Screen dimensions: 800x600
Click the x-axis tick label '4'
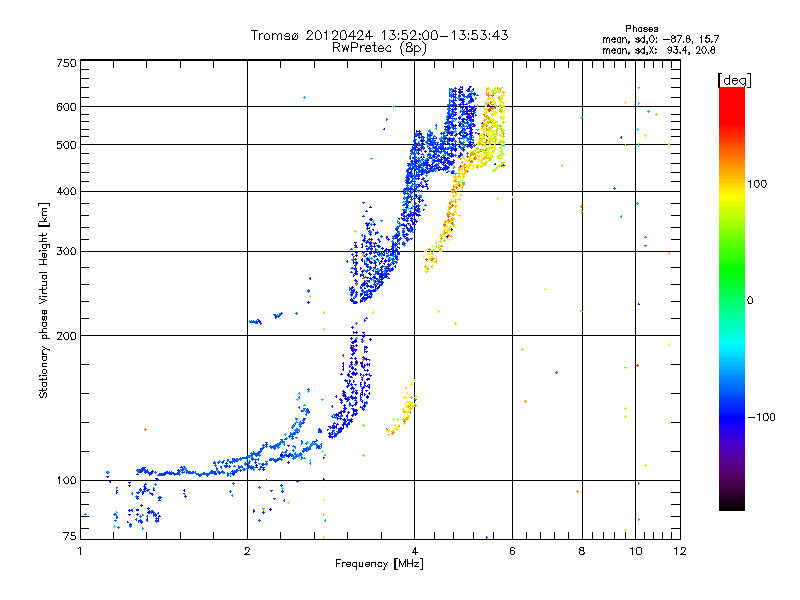415,551
